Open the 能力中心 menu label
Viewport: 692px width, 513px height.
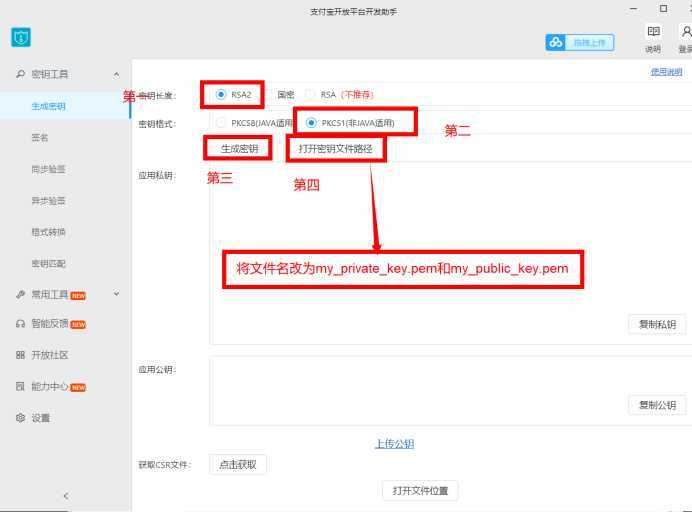point(49,386)
